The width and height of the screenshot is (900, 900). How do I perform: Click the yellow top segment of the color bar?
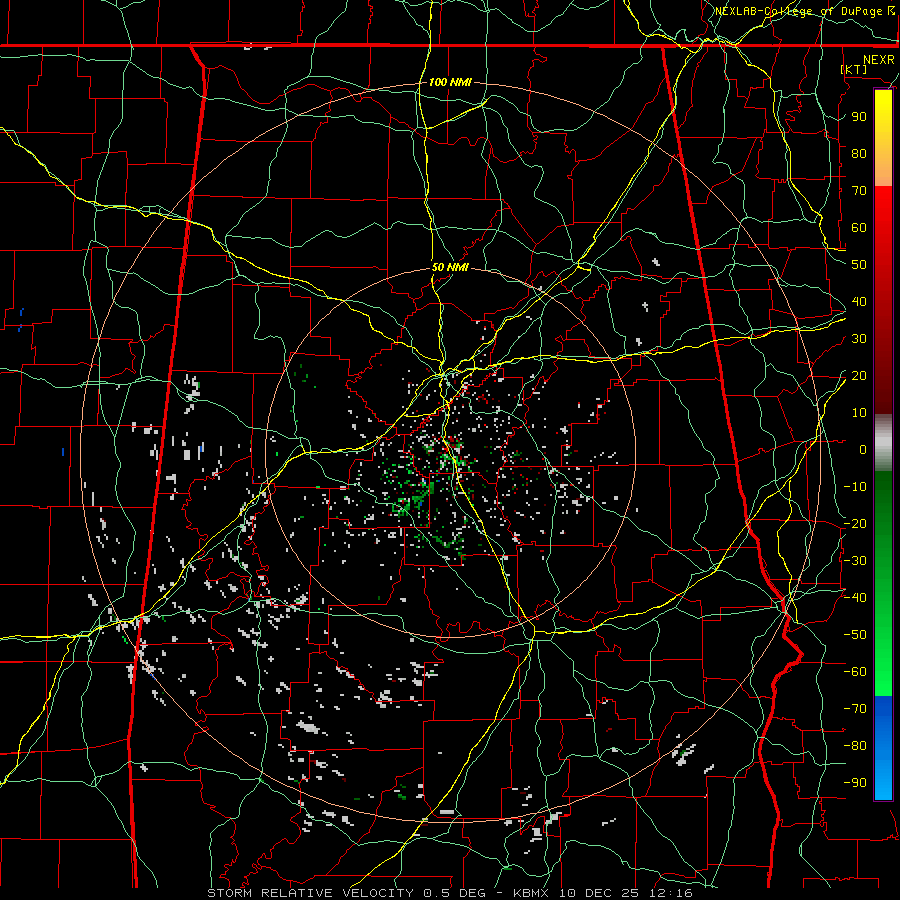(883, 138)
